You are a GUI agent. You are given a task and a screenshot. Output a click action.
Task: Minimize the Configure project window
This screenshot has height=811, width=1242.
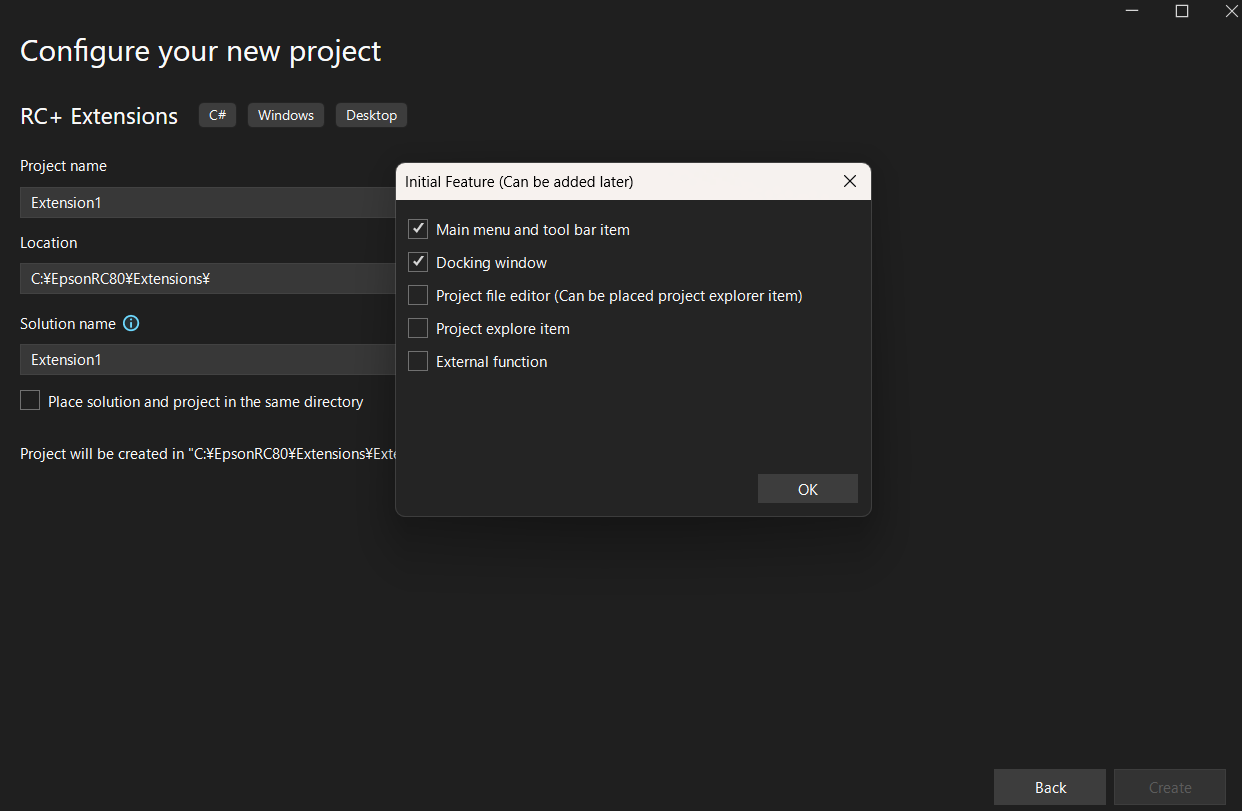pyautogui.click(x=1131, y=11)
